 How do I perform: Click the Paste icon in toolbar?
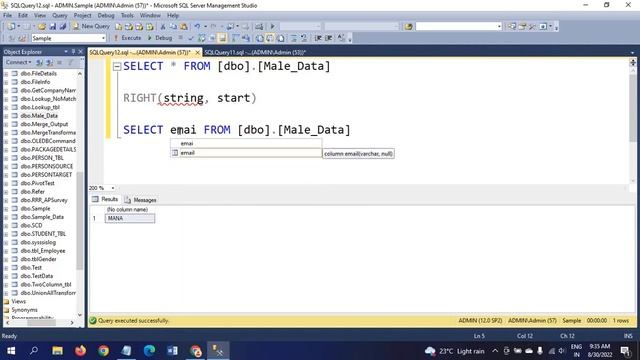[x=184, y=27]
